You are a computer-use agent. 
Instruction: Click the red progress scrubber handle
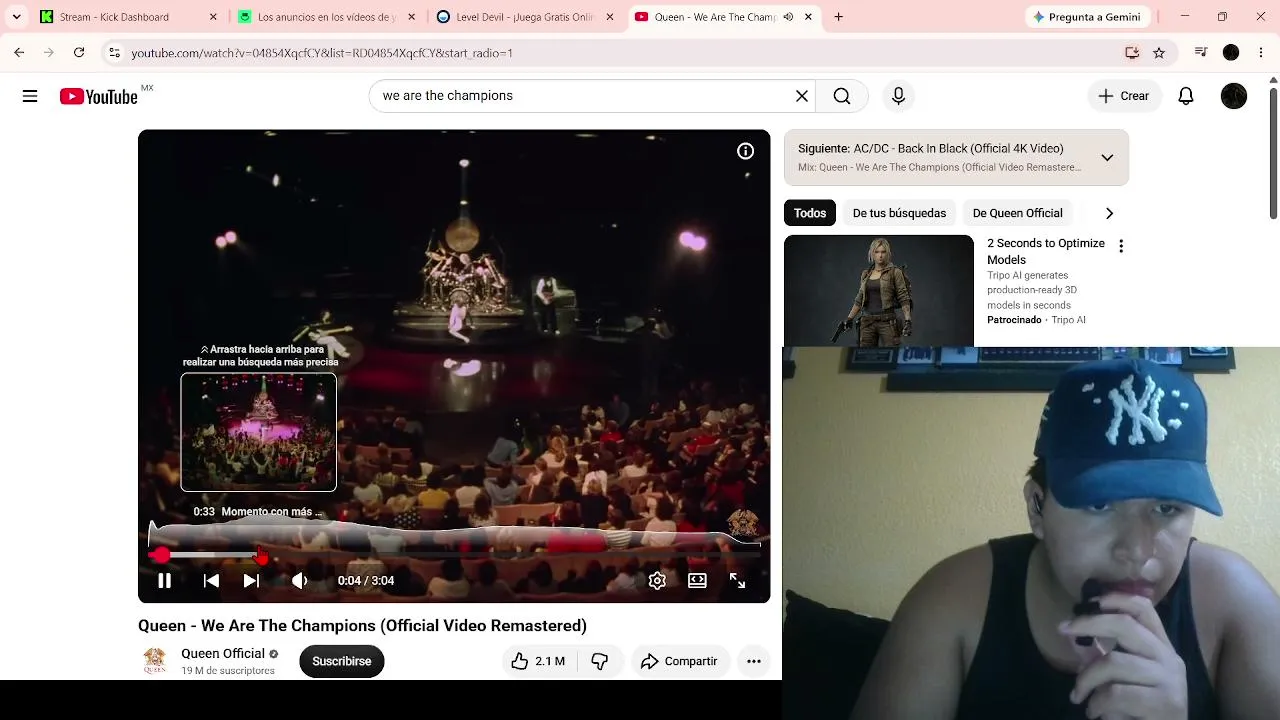click(x=161, y=554)
